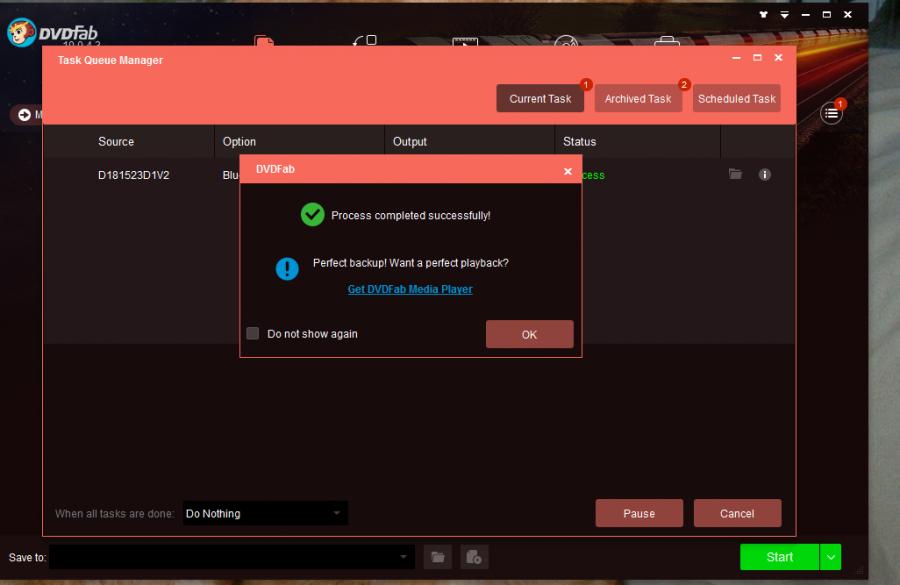The image size is (900, 585).
Task: Click the Source column header
Action: (x=116, y=141)
